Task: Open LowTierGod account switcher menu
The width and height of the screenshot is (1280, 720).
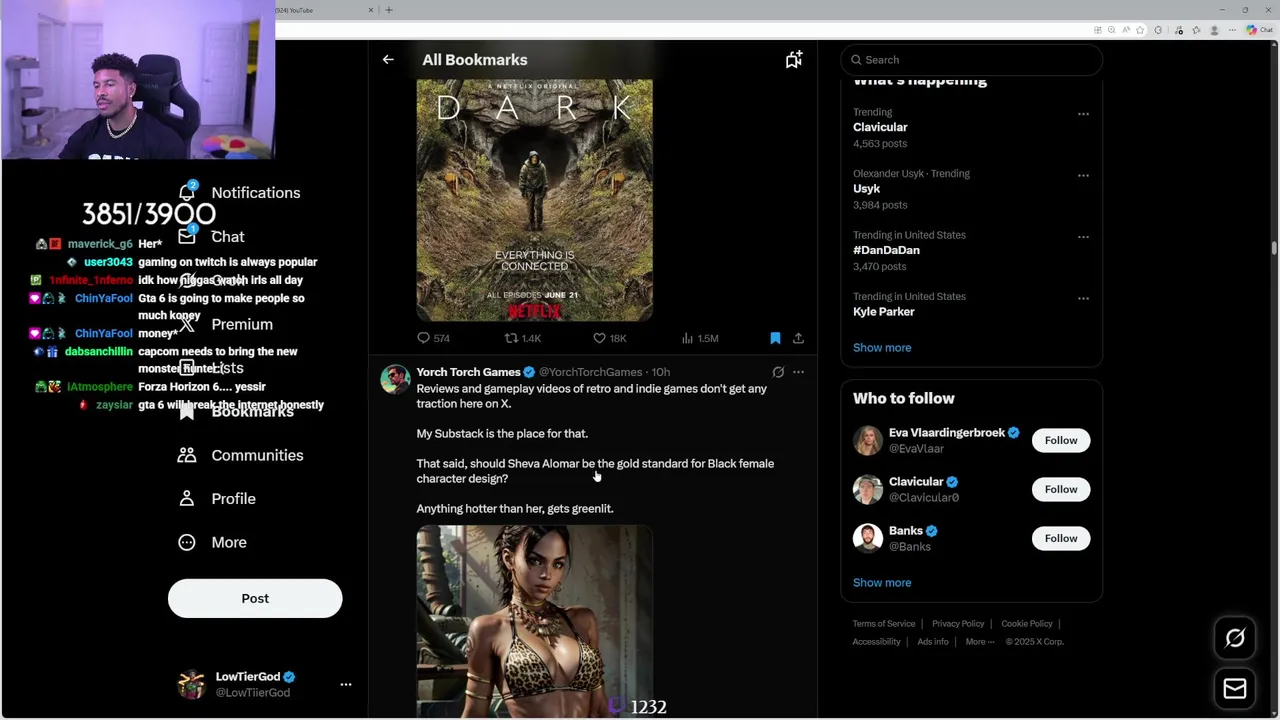Action: click(346, 685)
